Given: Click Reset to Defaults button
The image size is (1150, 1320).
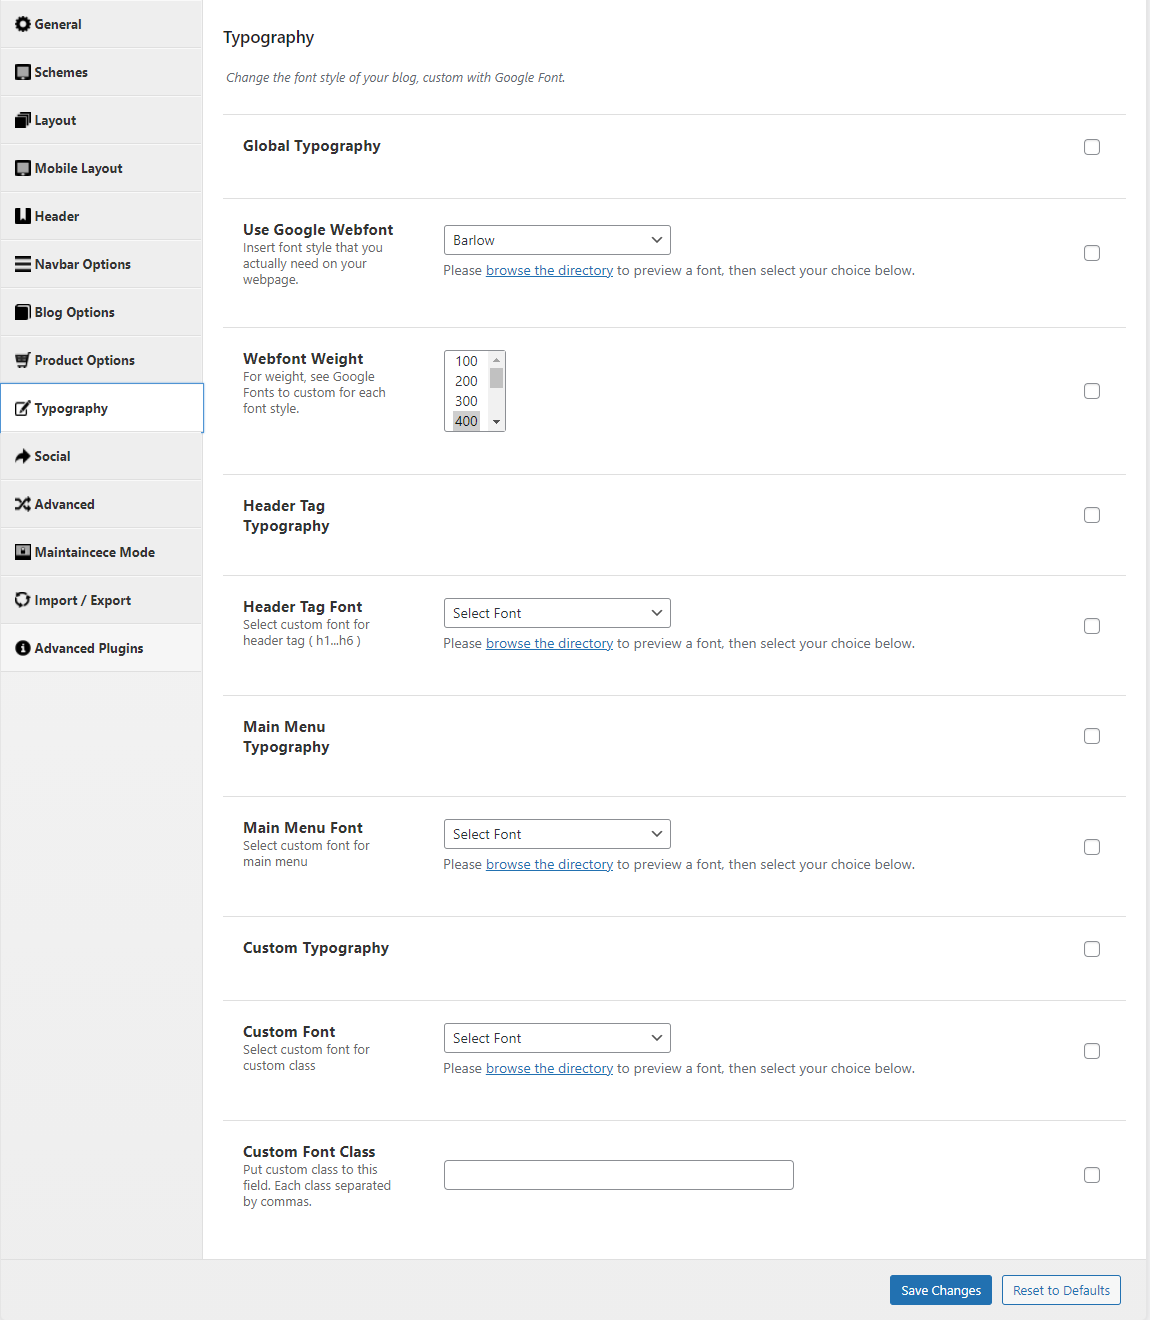Looking at the screenshot, I should 1061,1290.
